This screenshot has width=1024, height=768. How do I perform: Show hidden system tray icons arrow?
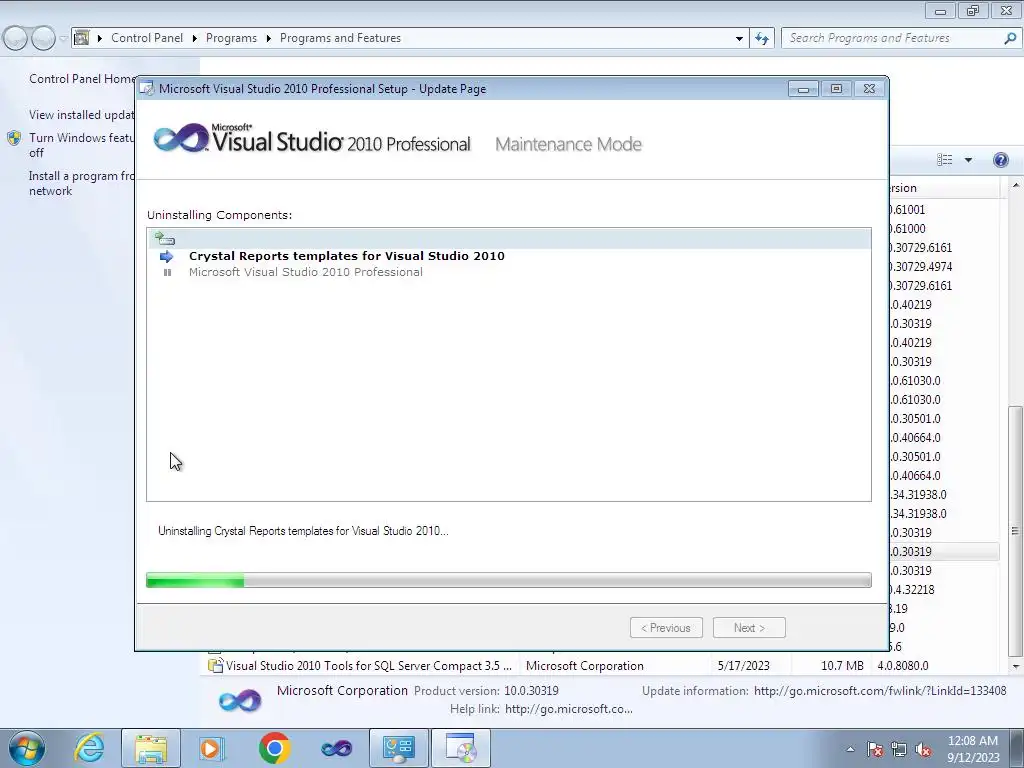pos(850,749)
